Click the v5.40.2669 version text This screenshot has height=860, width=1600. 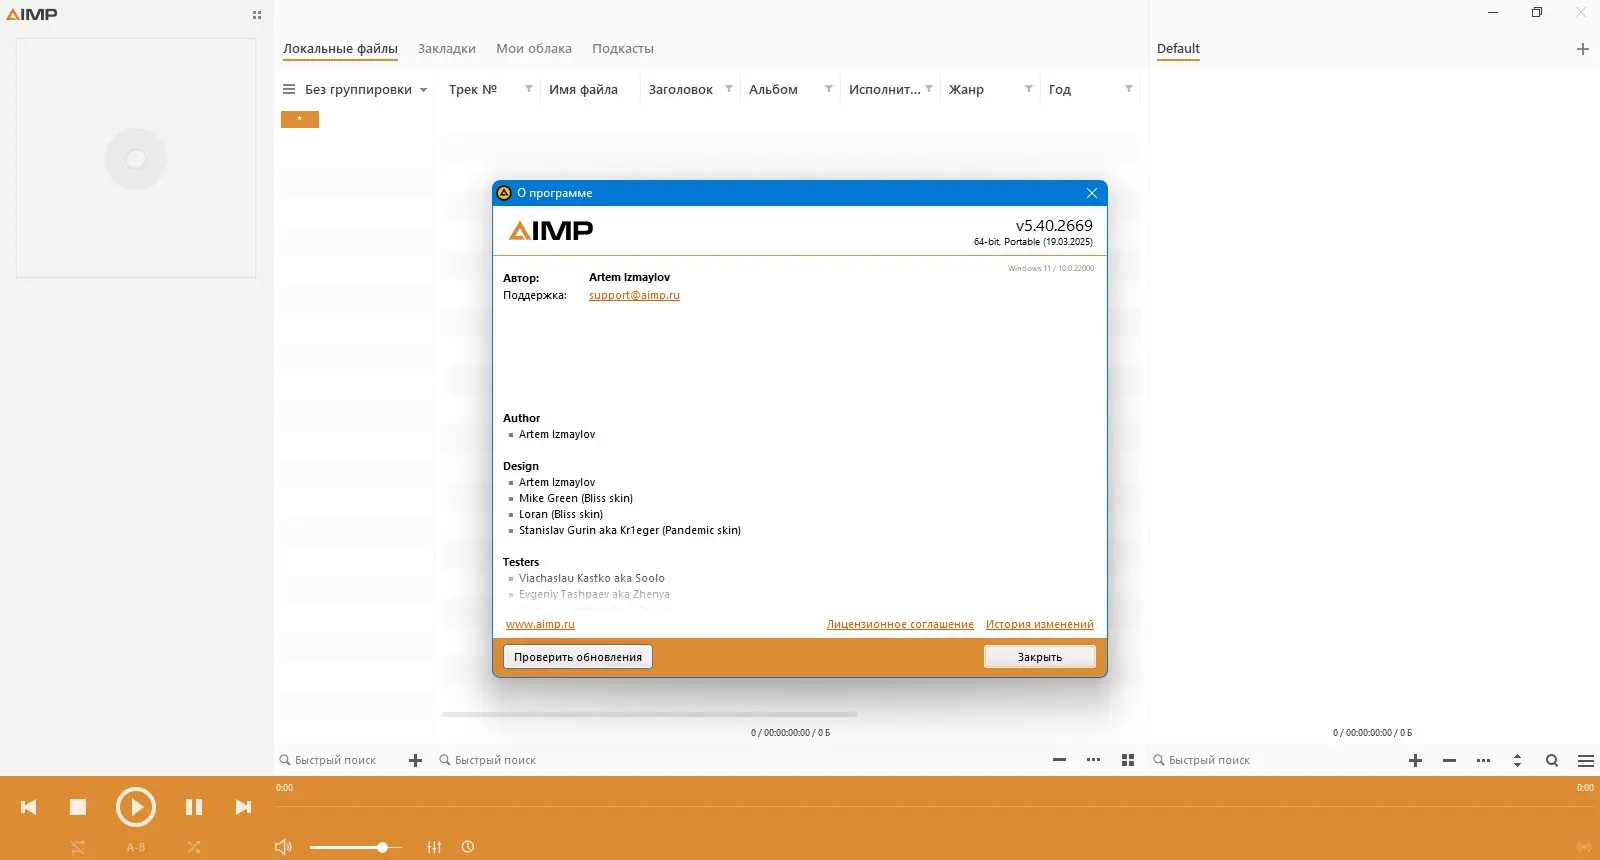(x=1054, y=226)
